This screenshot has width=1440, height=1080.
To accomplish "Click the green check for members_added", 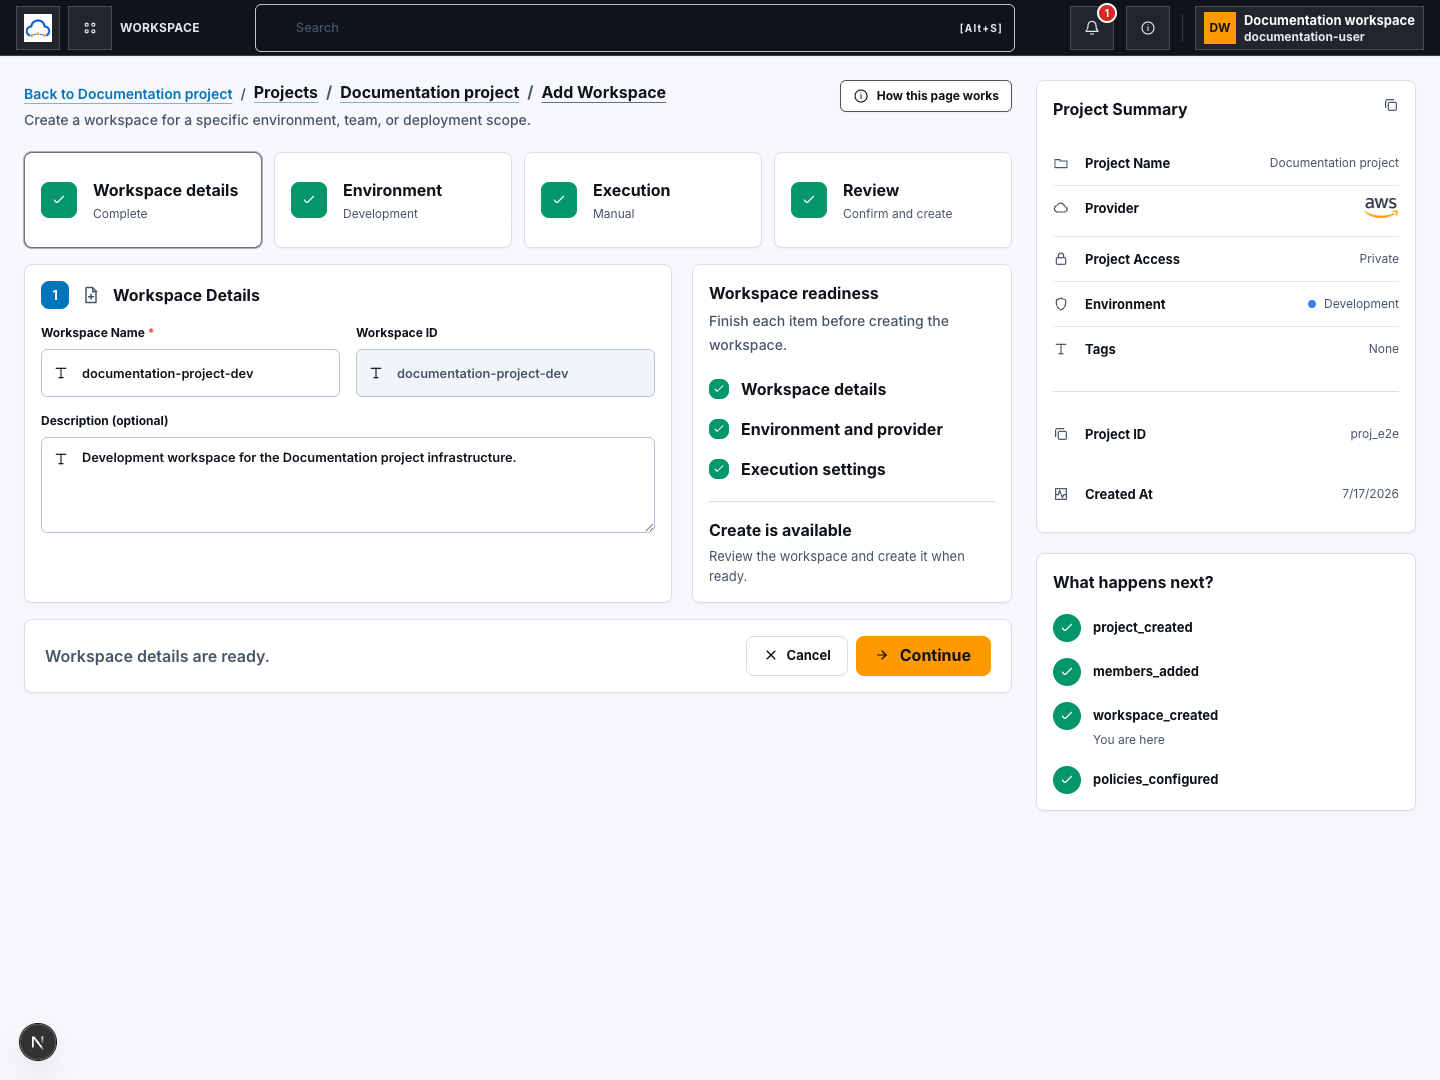I will tap(1067, 671).
